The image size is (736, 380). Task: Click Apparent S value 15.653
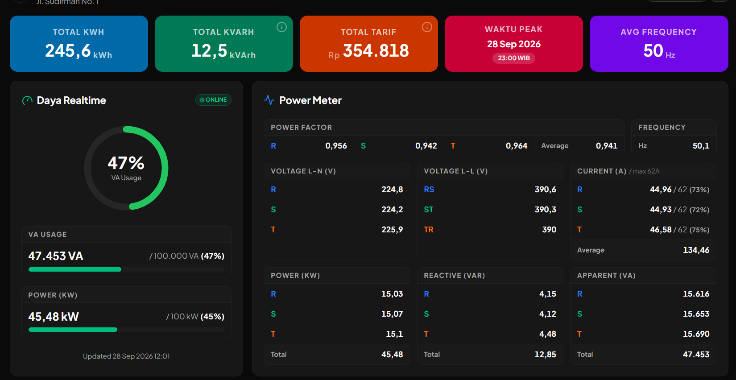pyautogui.click(x=696, y=314)
